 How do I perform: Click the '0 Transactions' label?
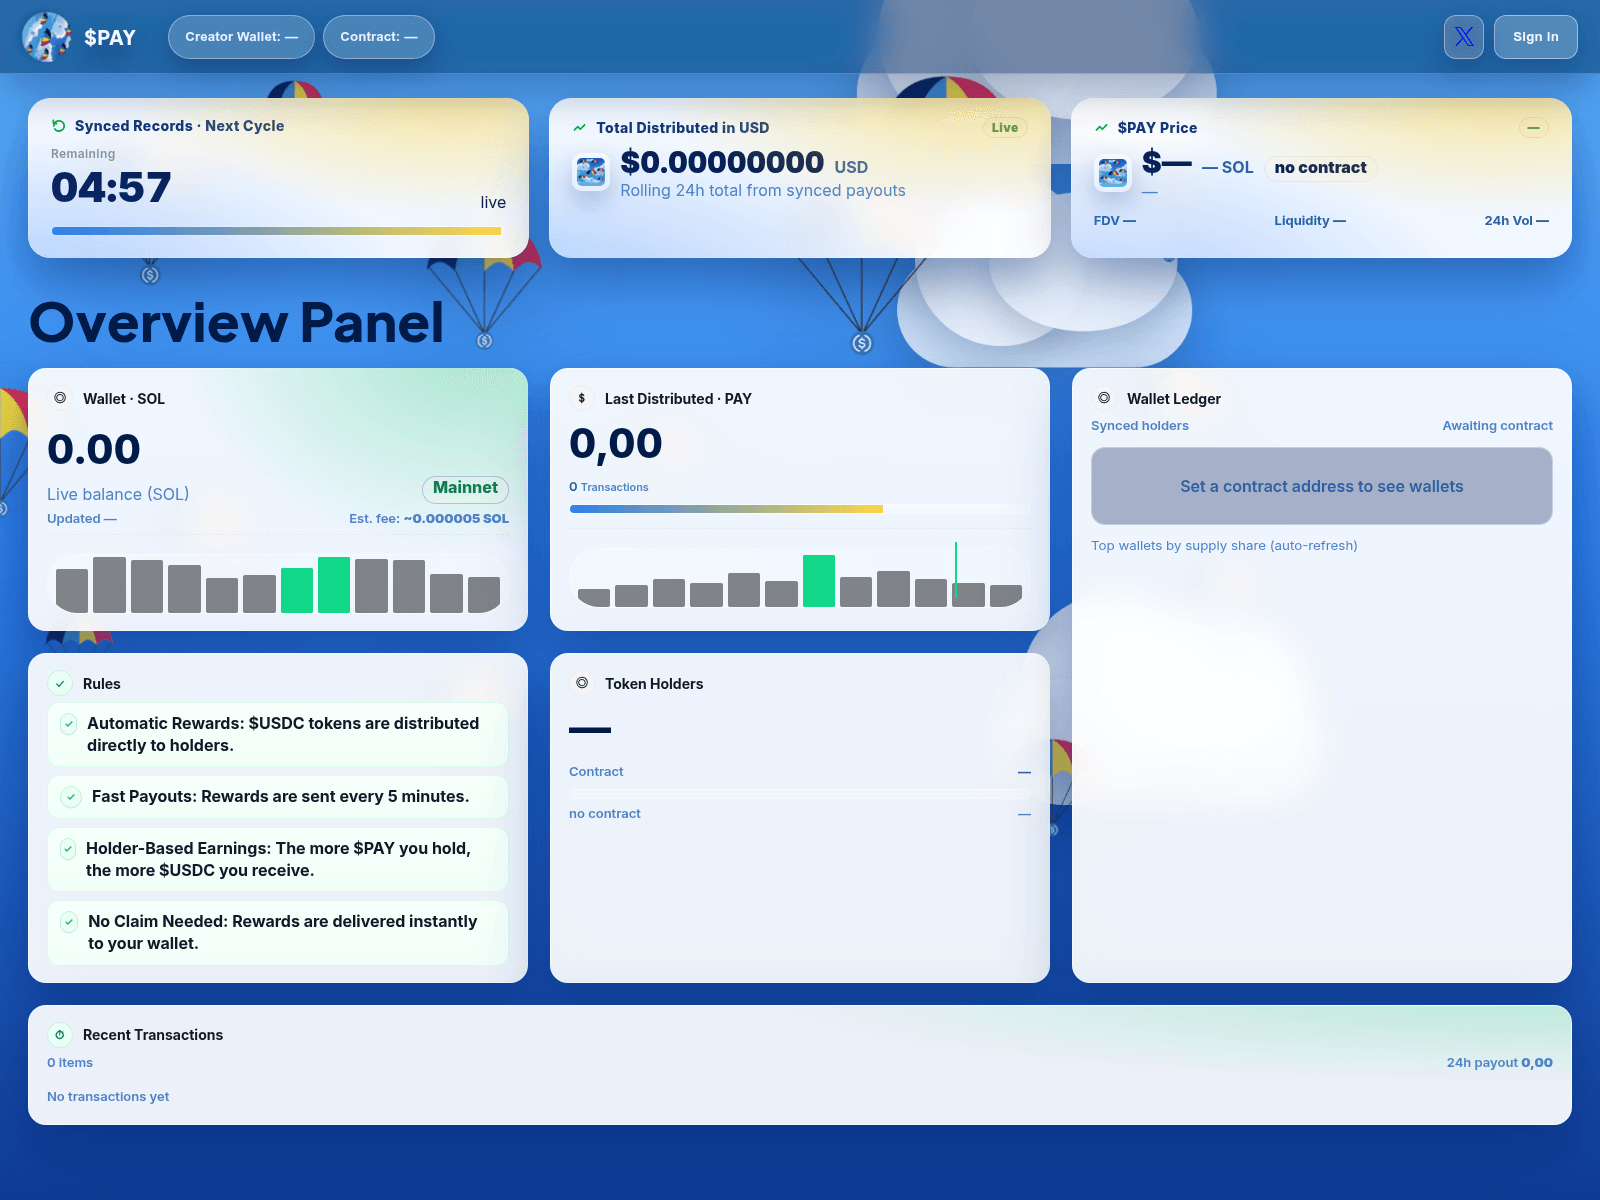tap(609, 487)
